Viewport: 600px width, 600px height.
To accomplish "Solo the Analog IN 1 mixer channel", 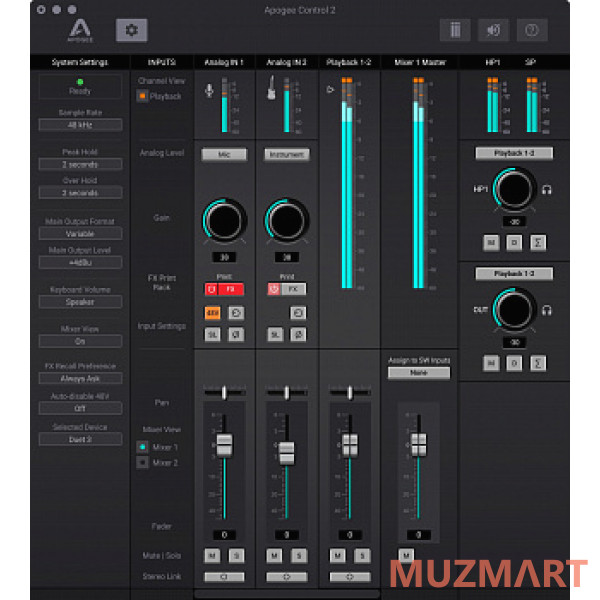I will pyautogui.click(x=236, y=556).
